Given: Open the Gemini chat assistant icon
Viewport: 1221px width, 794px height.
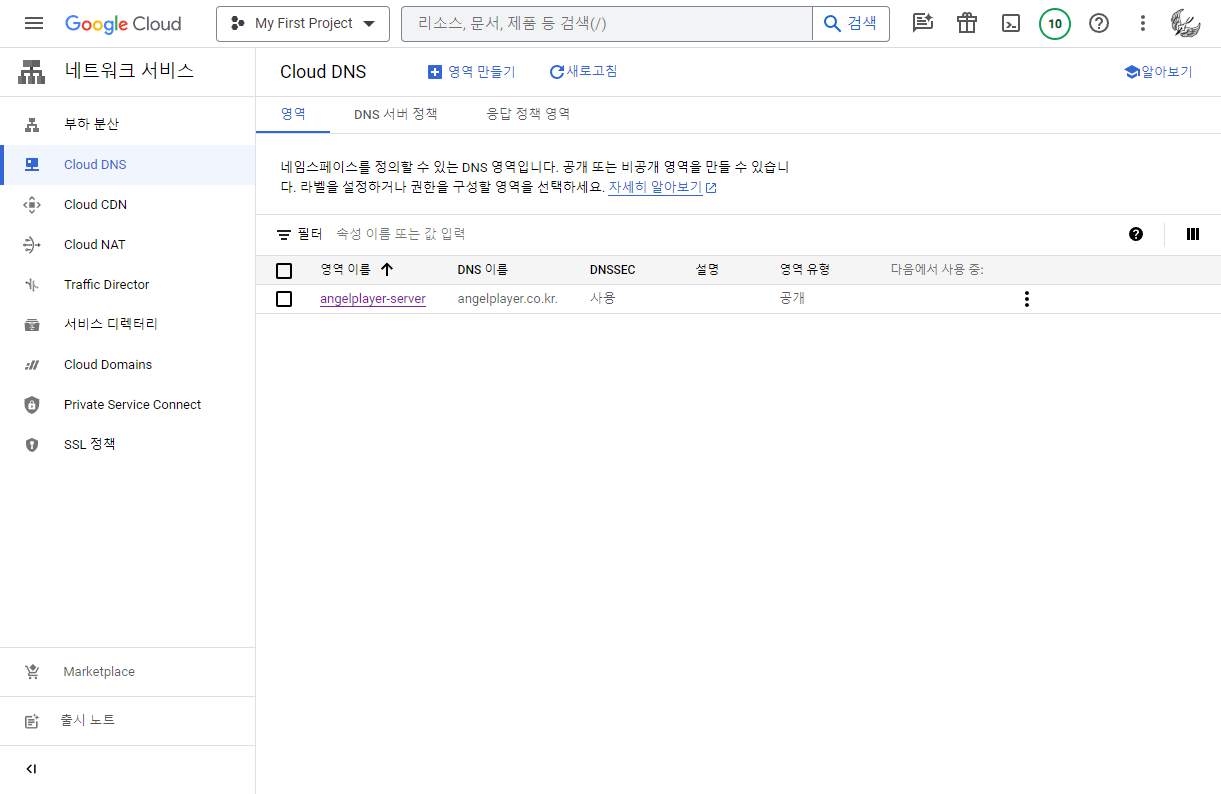Looking at the screenshot, I should point(923,23).
